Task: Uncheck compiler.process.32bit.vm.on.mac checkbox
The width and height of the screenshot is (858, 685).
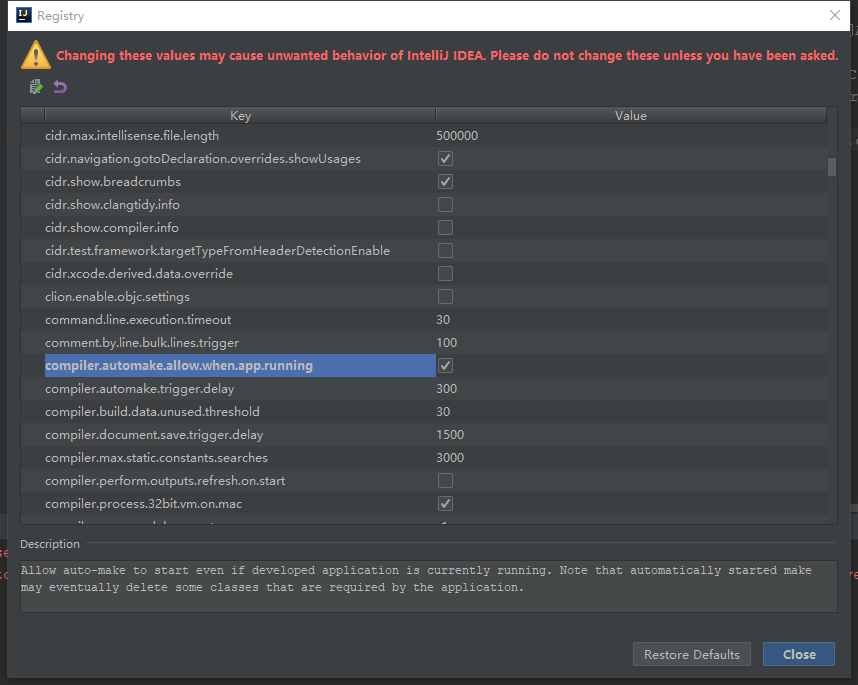Action: click(x=445, y=503)
